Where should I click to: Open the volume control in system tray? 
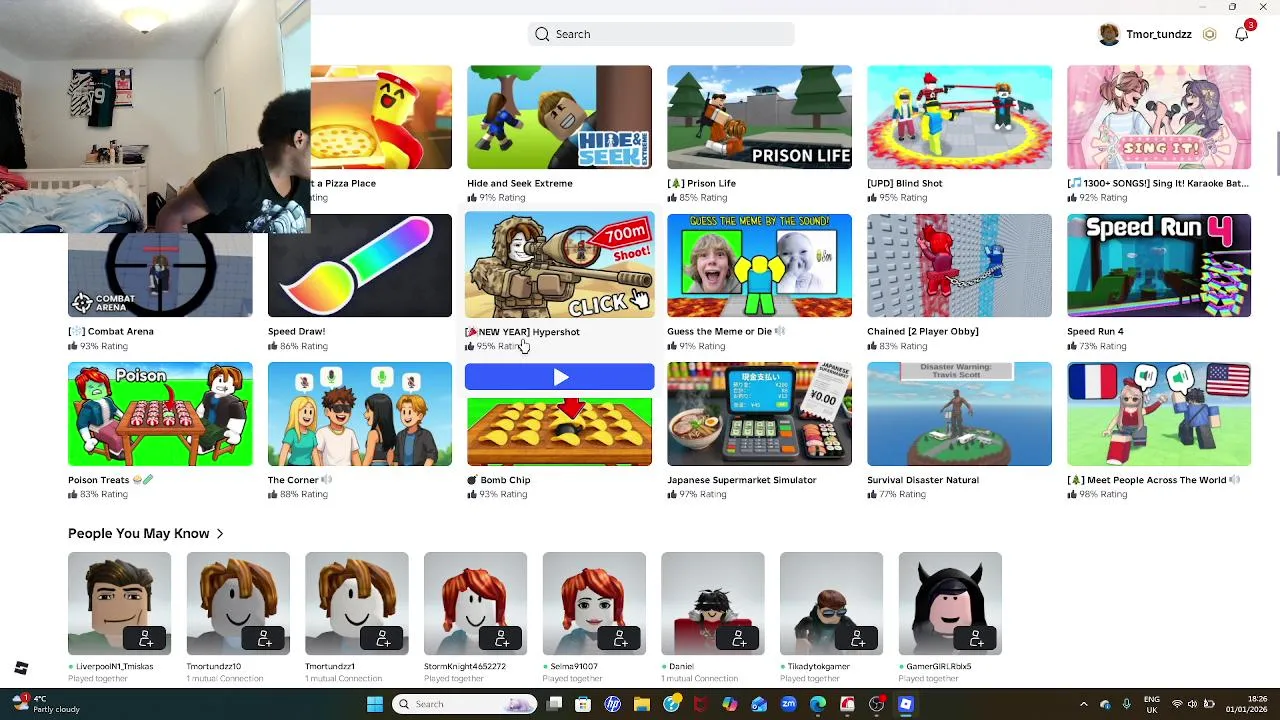[1193, 704]
